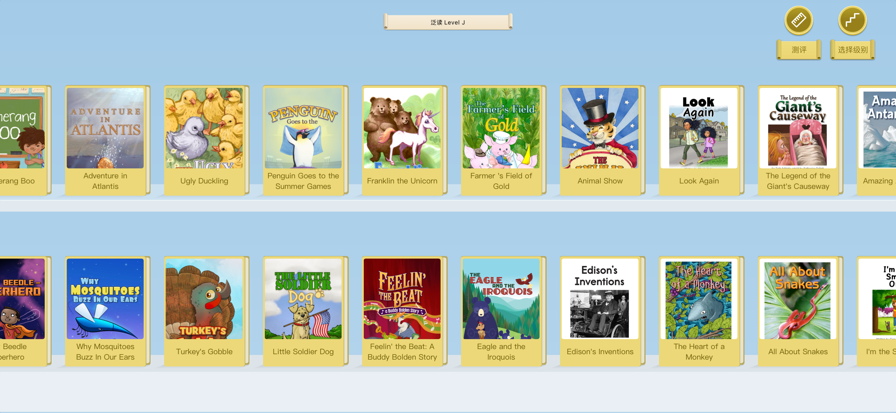This screenshot has height=413, width=896.
Task: Open the Franklin the Unicorn book cover
Action: pyautogui.click(x=402, y=128)
